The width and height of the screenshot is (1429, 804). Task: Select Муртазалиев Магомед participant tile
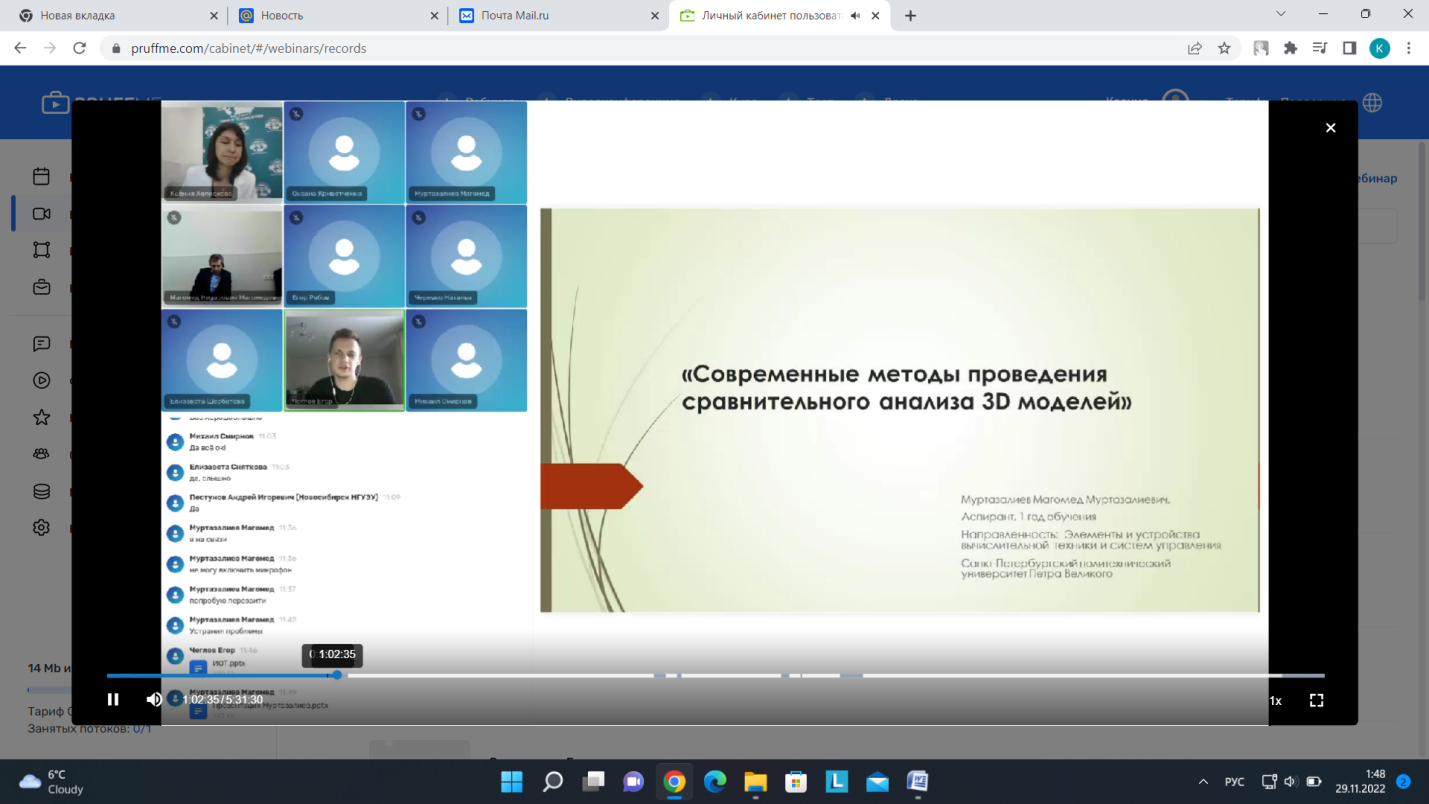tap(466, 152)
